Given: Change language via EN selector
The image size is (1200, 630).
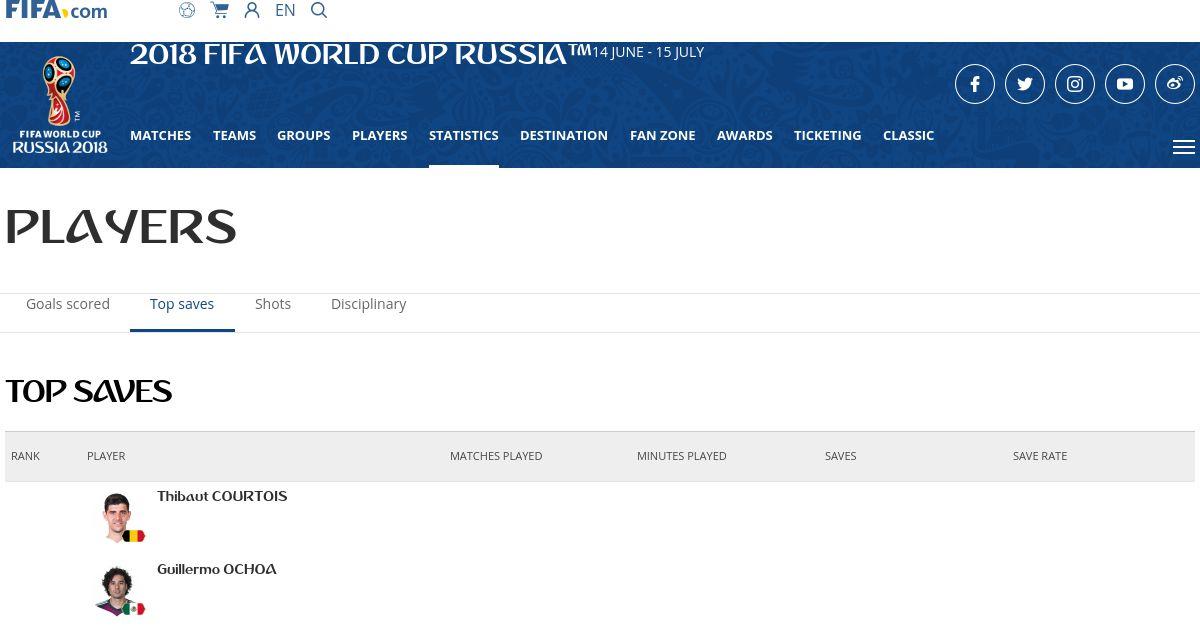Looking at the screenshot, I should click(x=285, y=10).
